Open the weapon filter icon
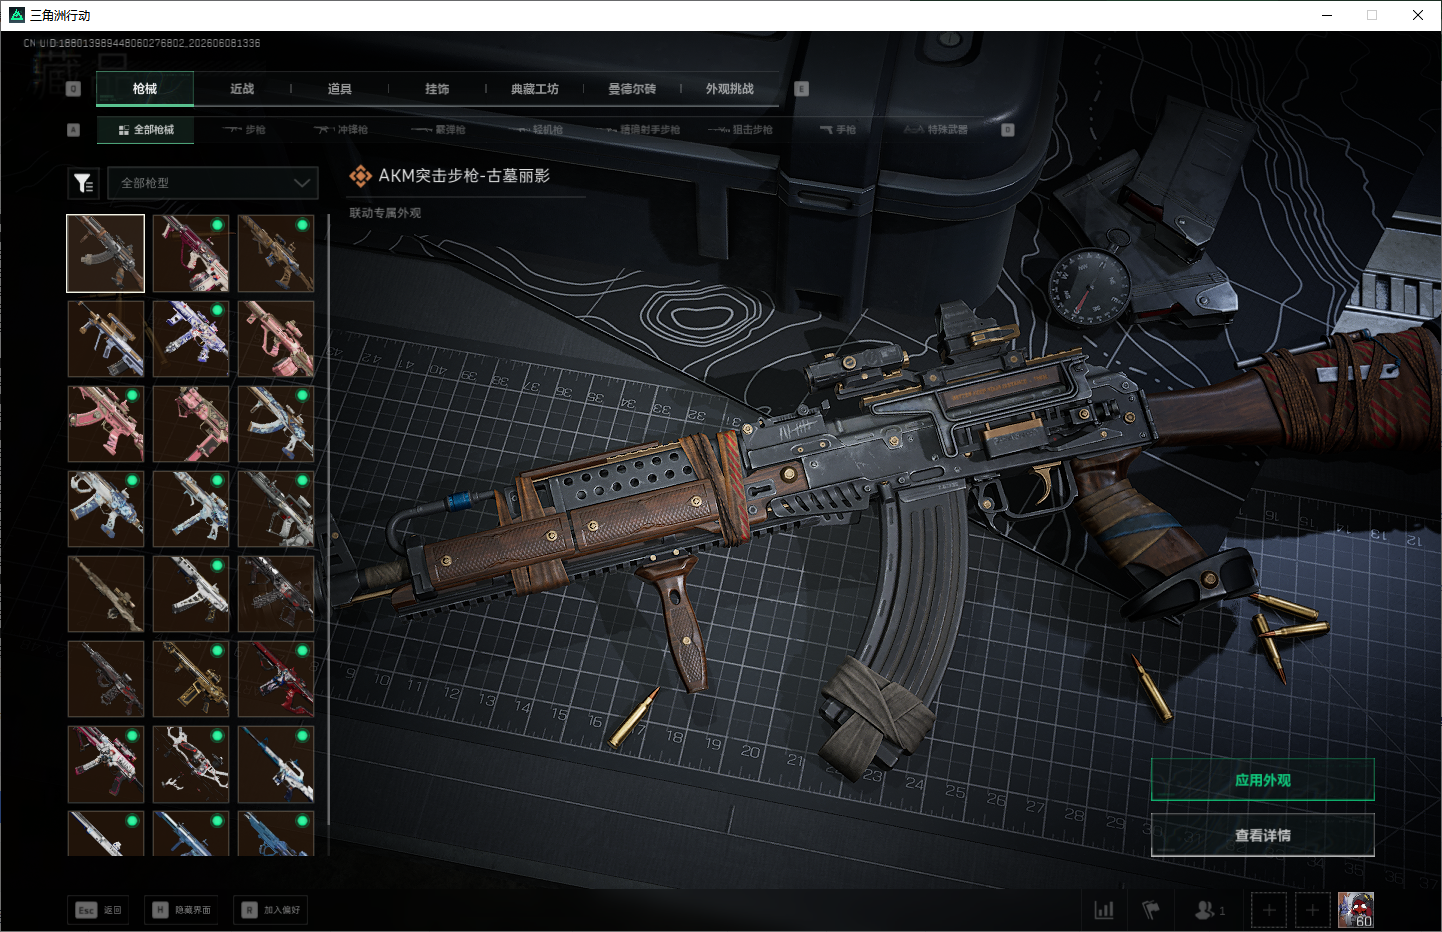The width and height of the screenshot is (1442, 932). coord(83,183)
